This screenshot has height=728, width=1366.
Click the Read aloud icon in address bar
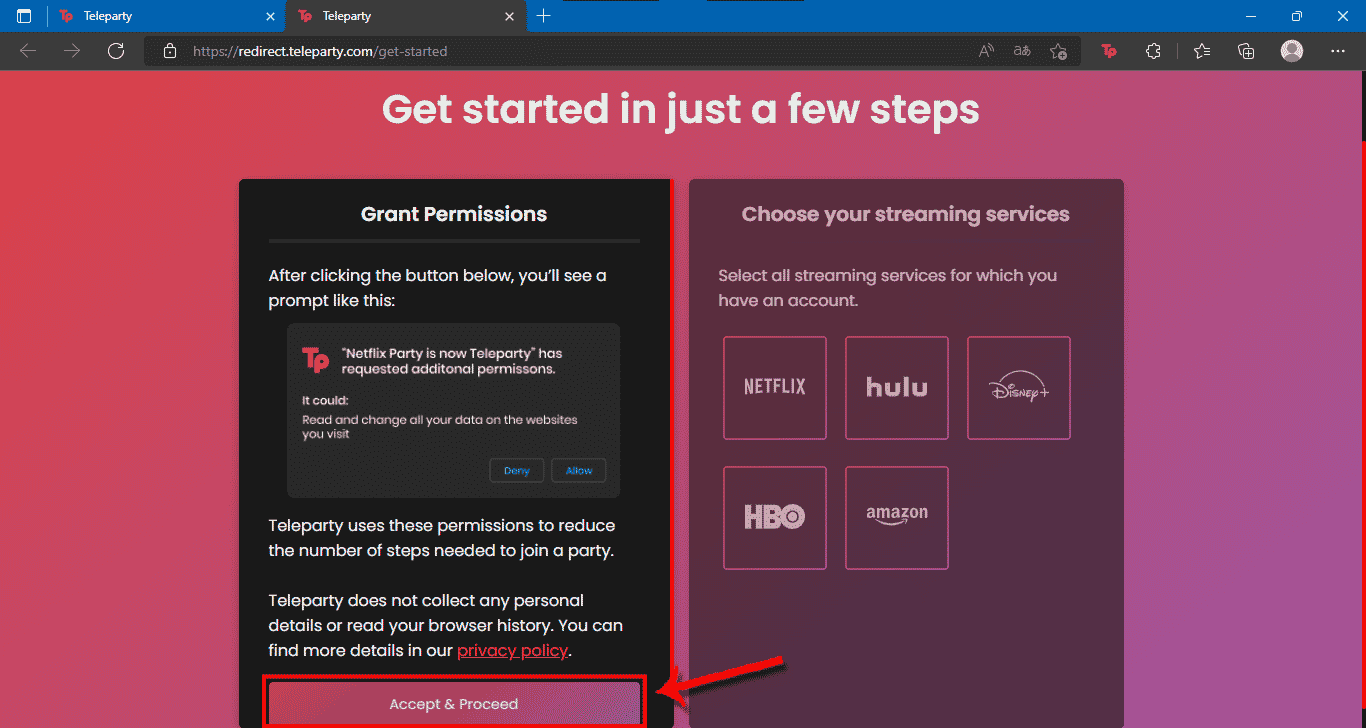986,51
